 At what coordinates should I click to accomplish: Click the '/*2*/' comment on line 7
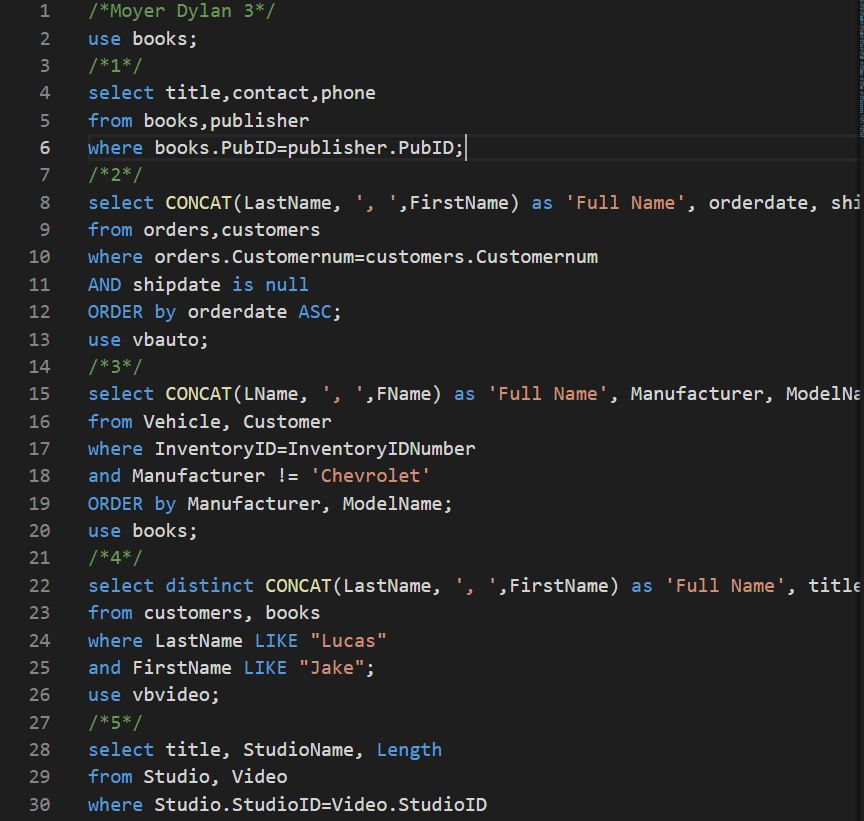(x=115, y=175)
